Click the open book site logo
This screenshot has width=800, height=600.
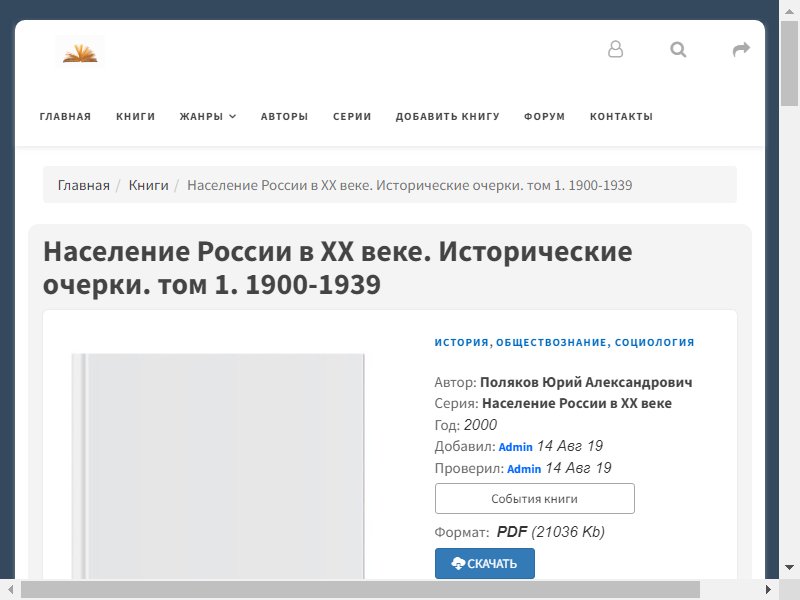coord(80,52)
